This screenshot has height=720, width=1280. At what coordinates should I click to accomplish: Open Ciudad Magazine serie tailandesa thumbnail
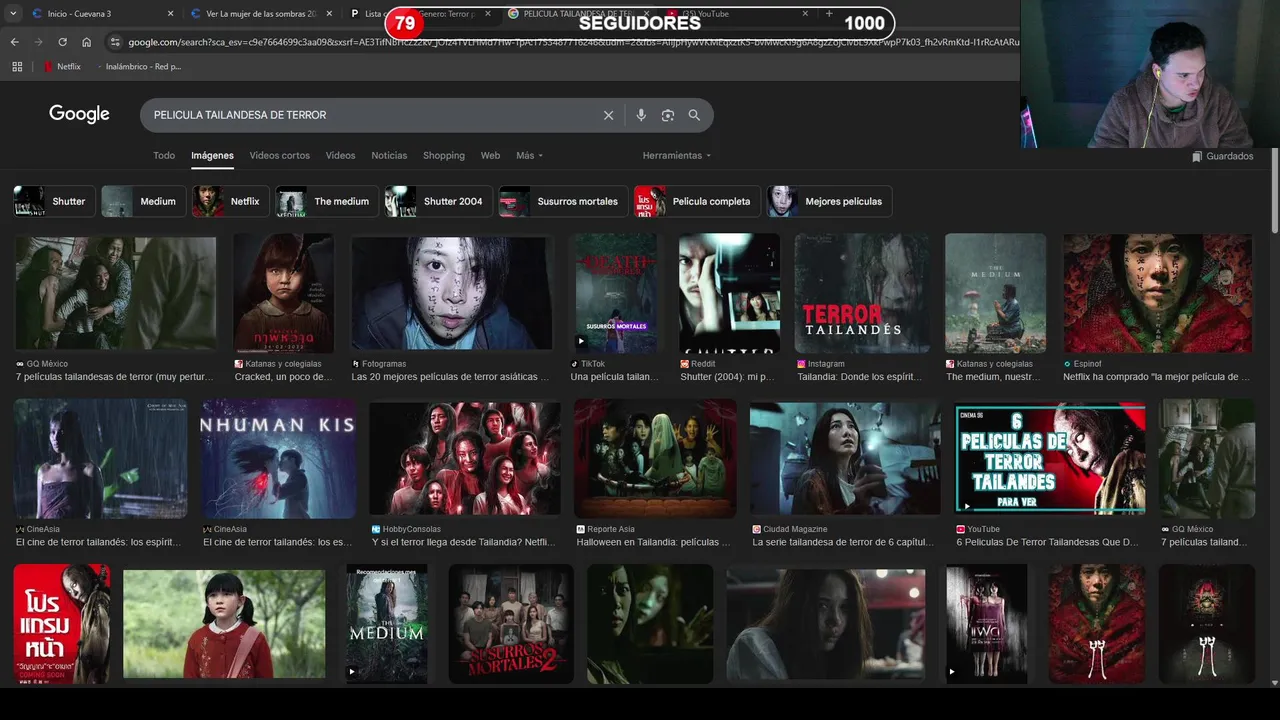pos(845,459)
